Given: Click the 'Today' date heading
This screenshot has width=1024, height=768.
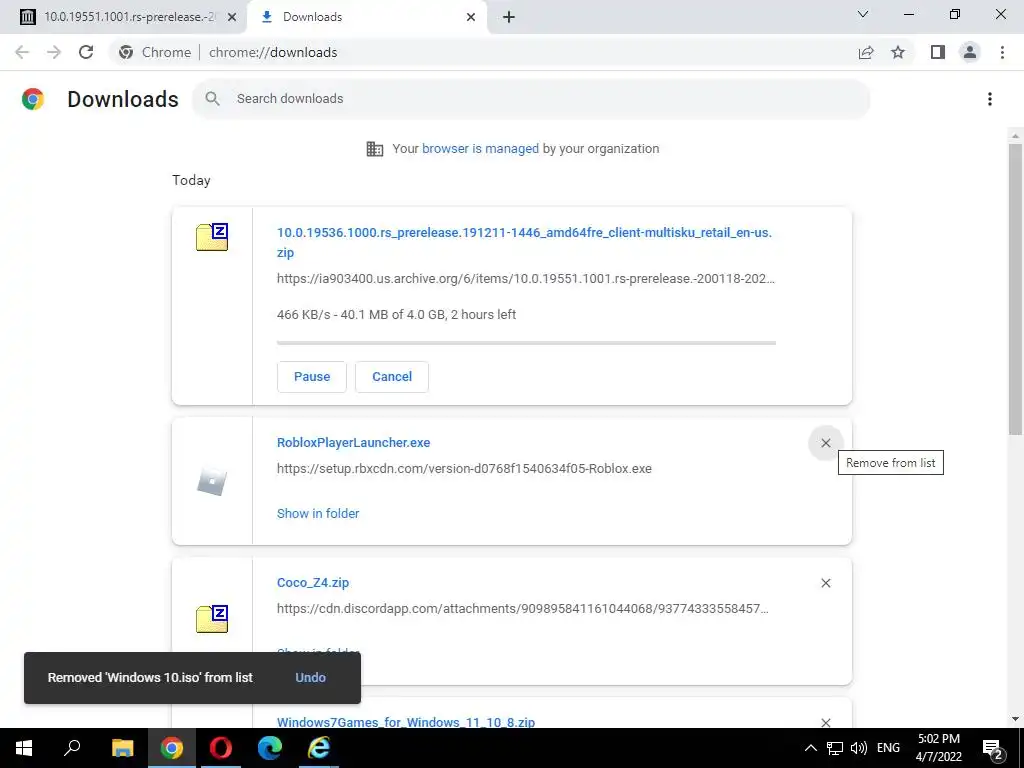Looking at the screenshot, I should [191, 180].
